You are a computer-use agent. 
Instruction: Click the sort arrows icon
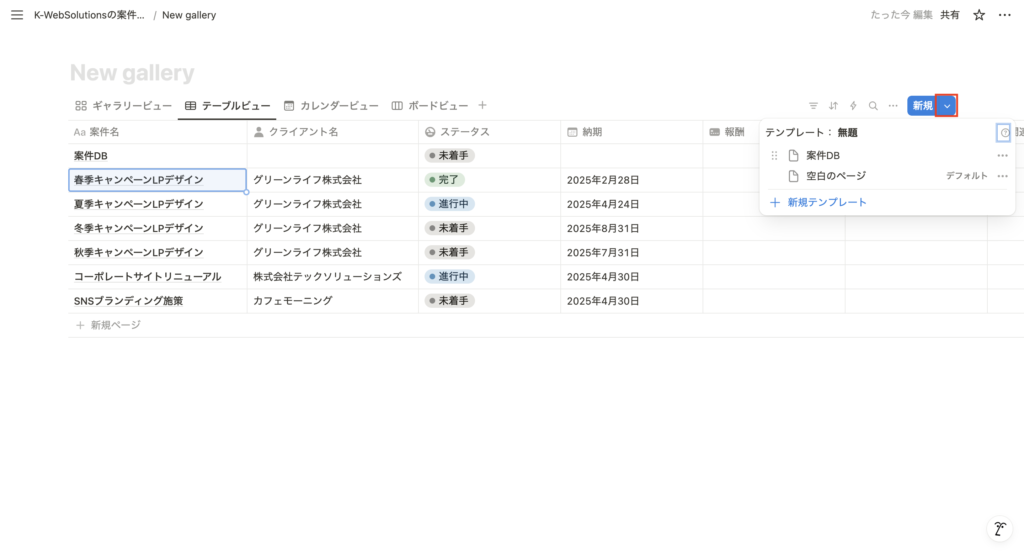(x=833, y=106)
